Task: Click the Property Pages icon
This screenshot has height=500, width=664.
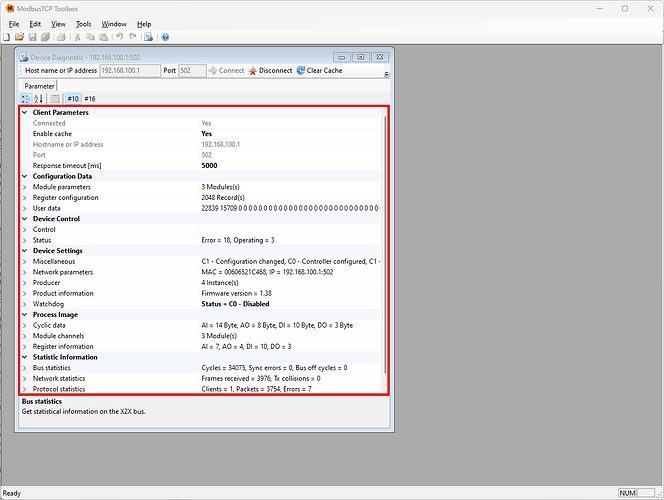Action: coord(55,99)
